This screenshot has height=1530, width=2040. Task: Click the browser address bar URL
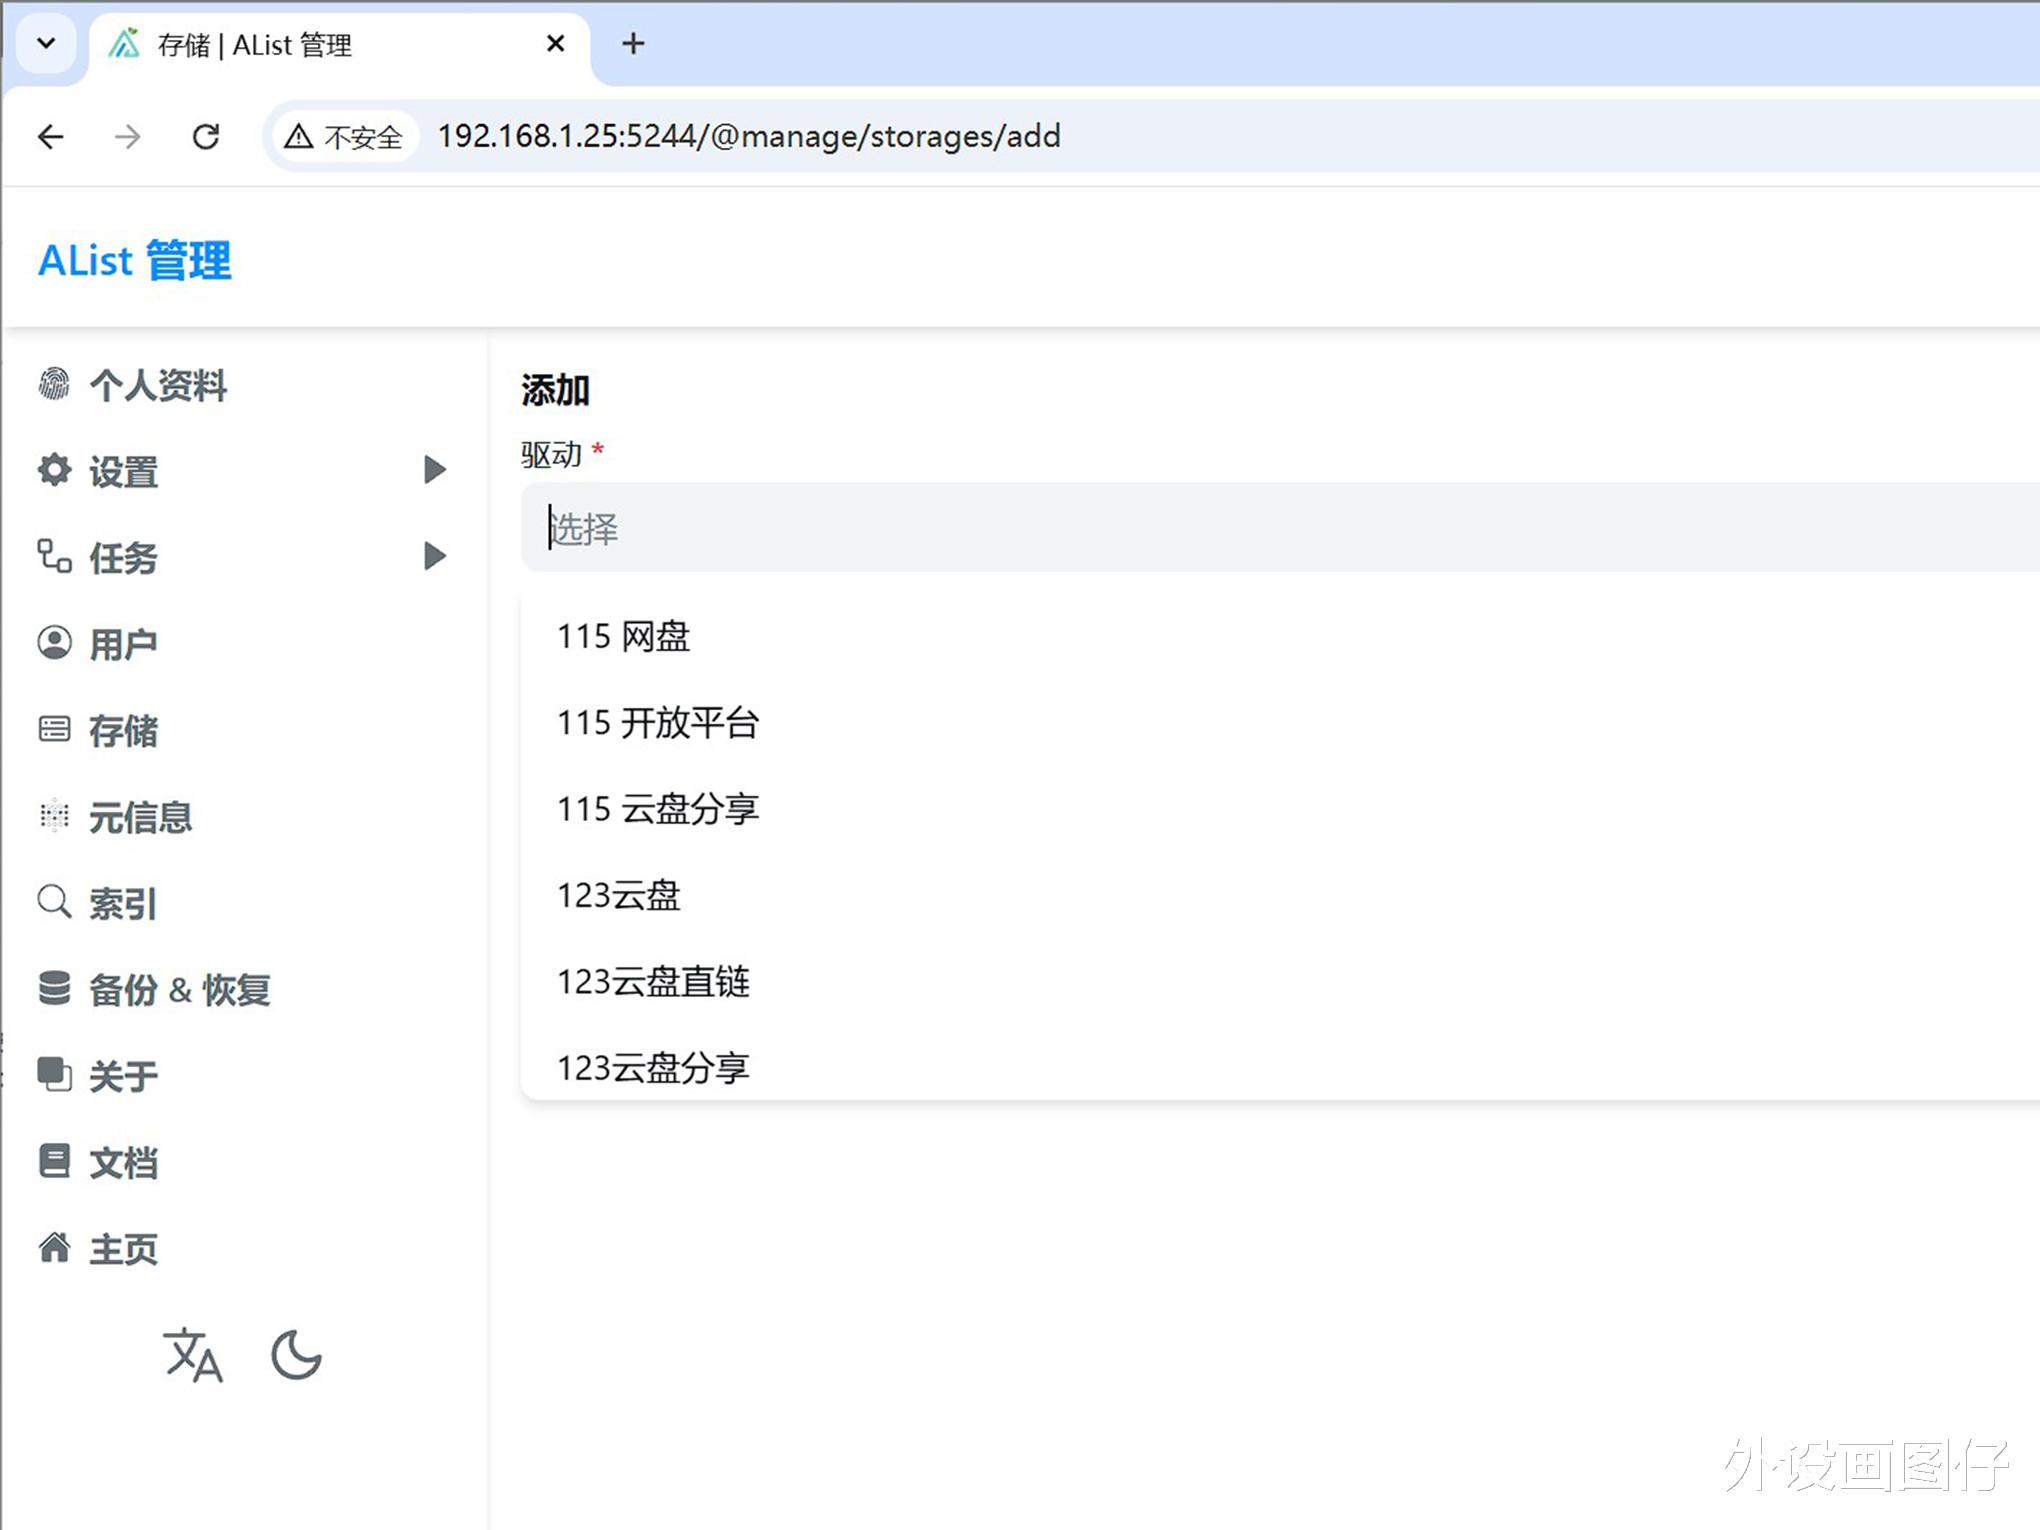(748, 136)
